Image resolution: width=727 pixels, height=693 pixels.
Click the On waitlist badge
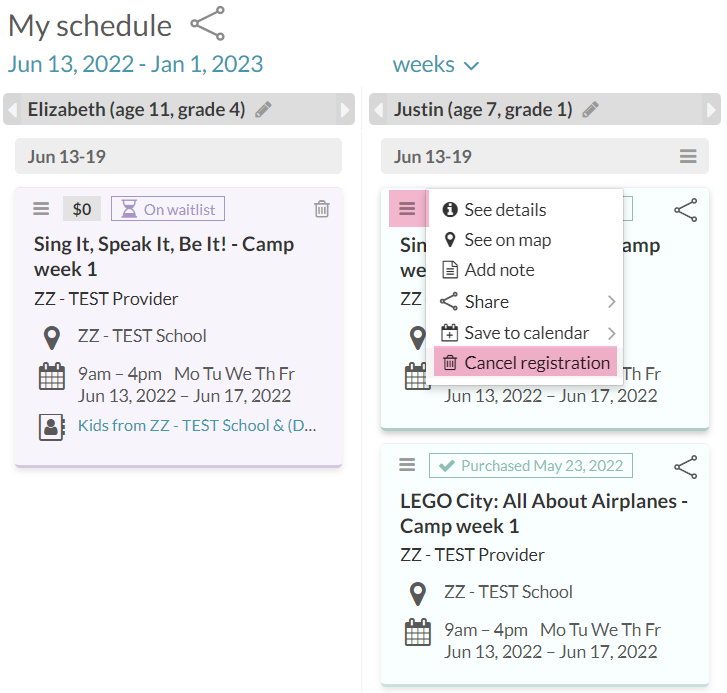tap(168, 209)
